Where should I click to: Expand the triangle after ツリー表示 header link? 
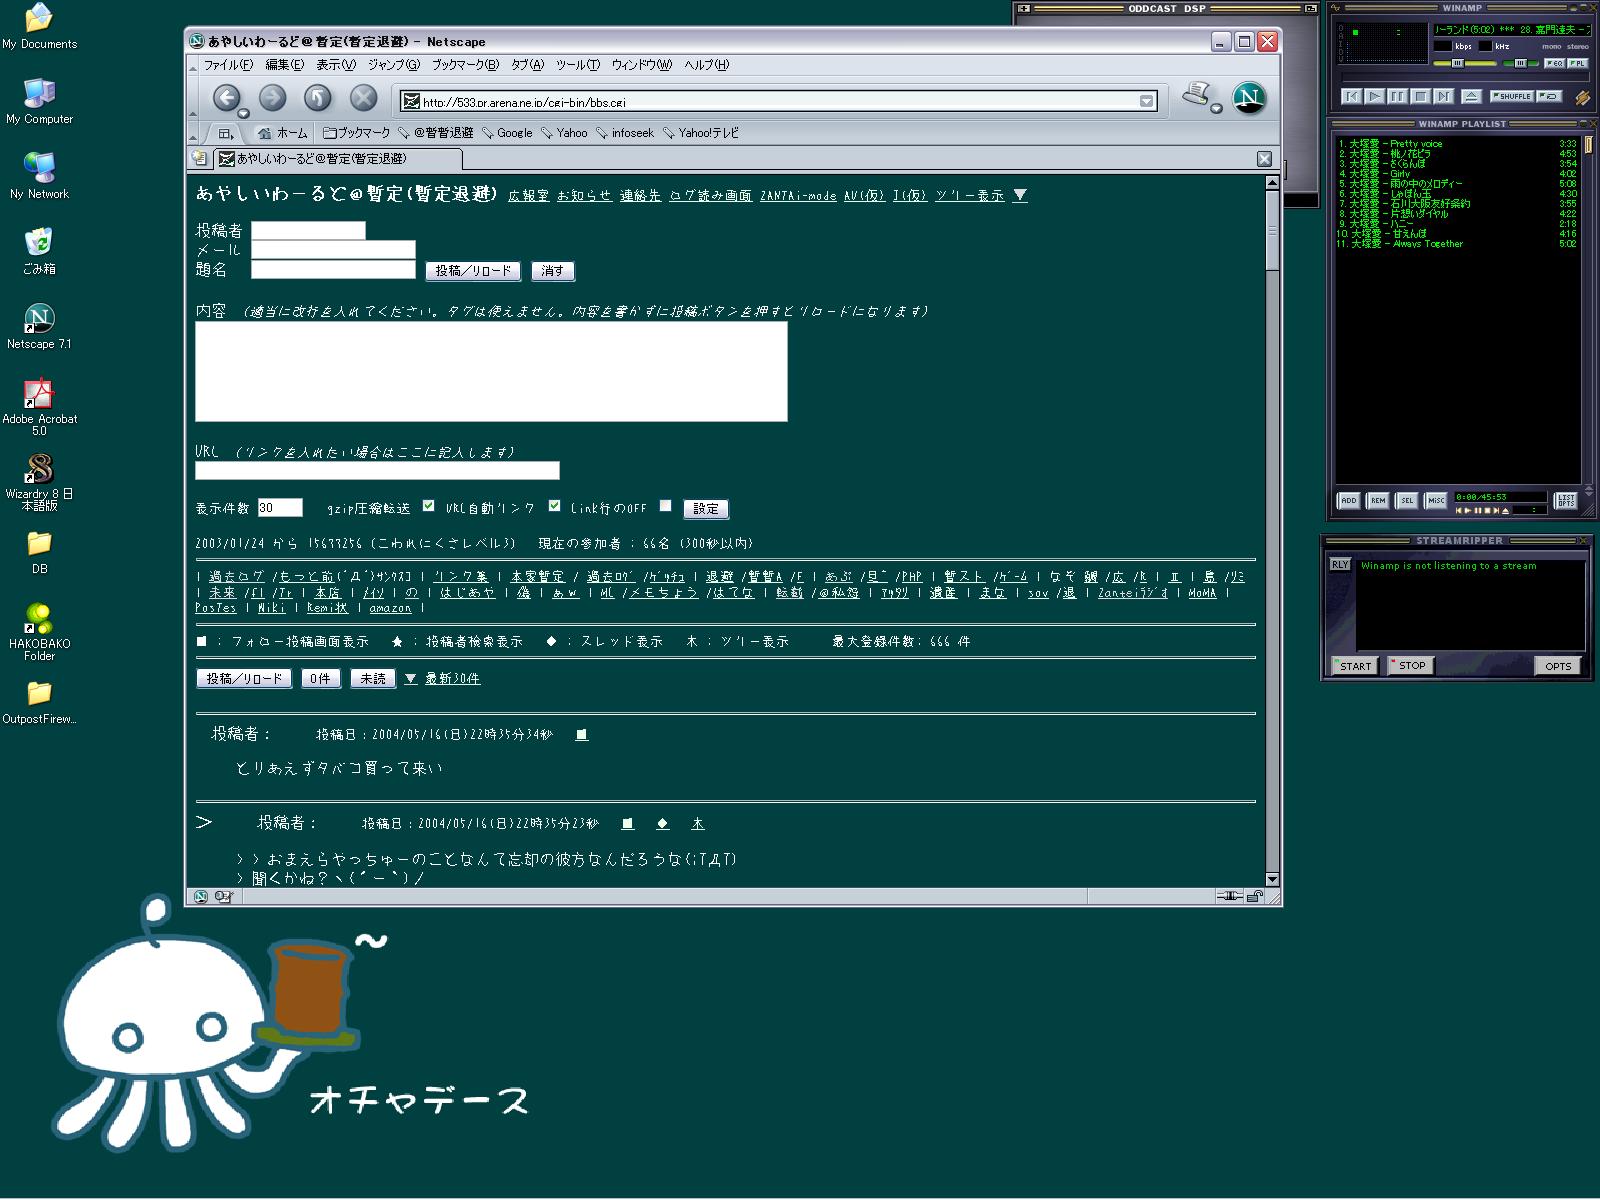tap(1020, 196)
